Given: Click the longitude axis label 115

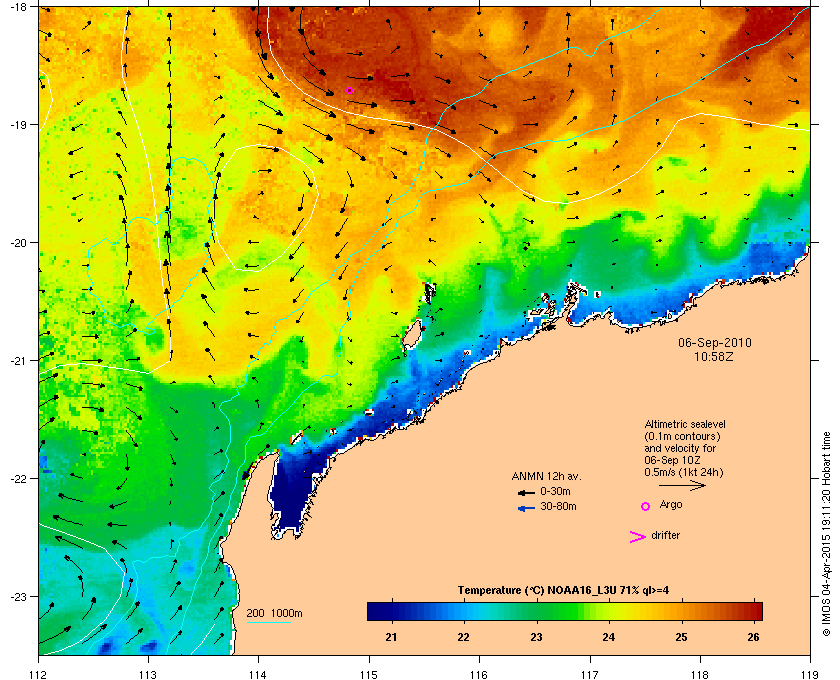Looking at the screenshot, I should click(369, 675).
